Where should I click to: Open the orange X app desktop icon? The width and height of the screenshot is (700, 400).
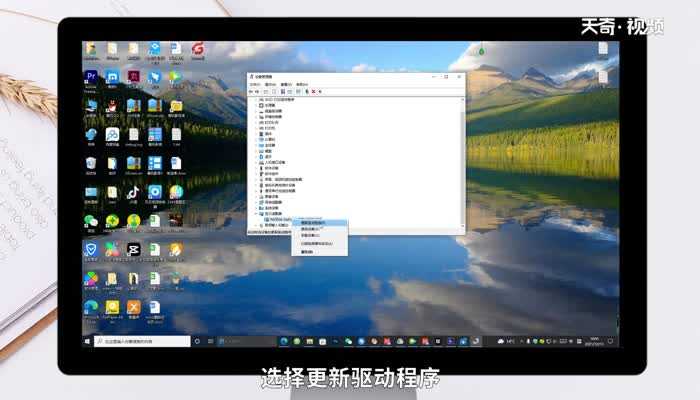133,309
